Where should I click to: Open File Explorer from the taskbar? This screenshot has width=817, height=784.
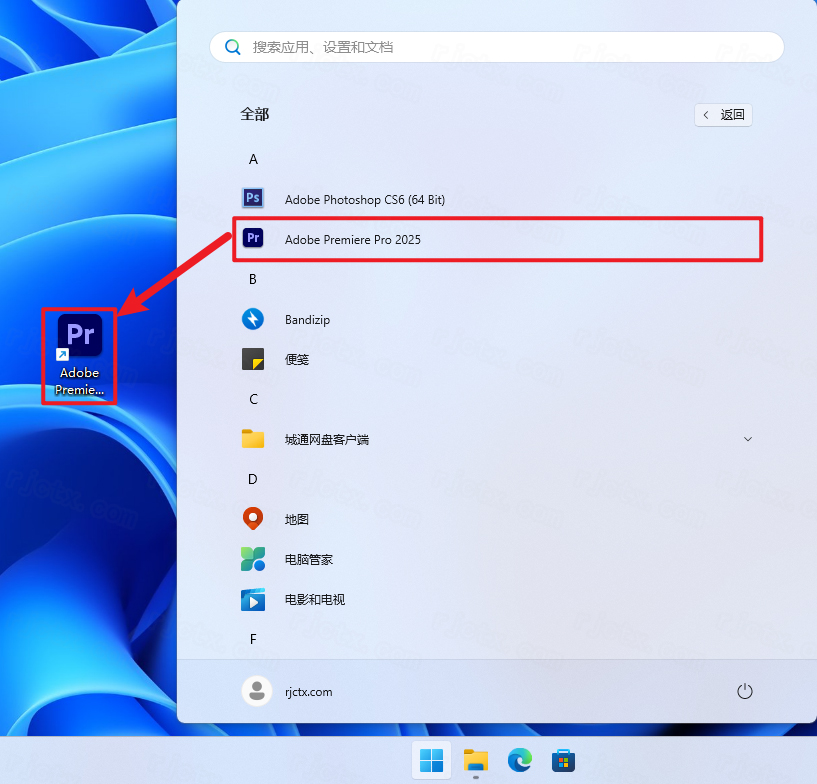[x=475, y=761]
